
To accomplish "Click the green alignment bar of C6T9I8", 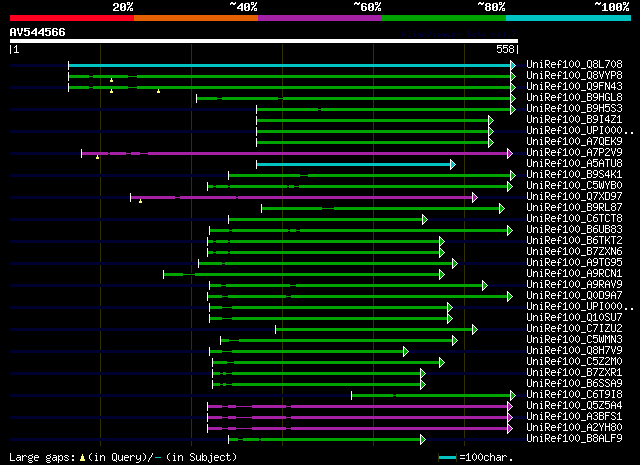I will (x=431, y=396).
